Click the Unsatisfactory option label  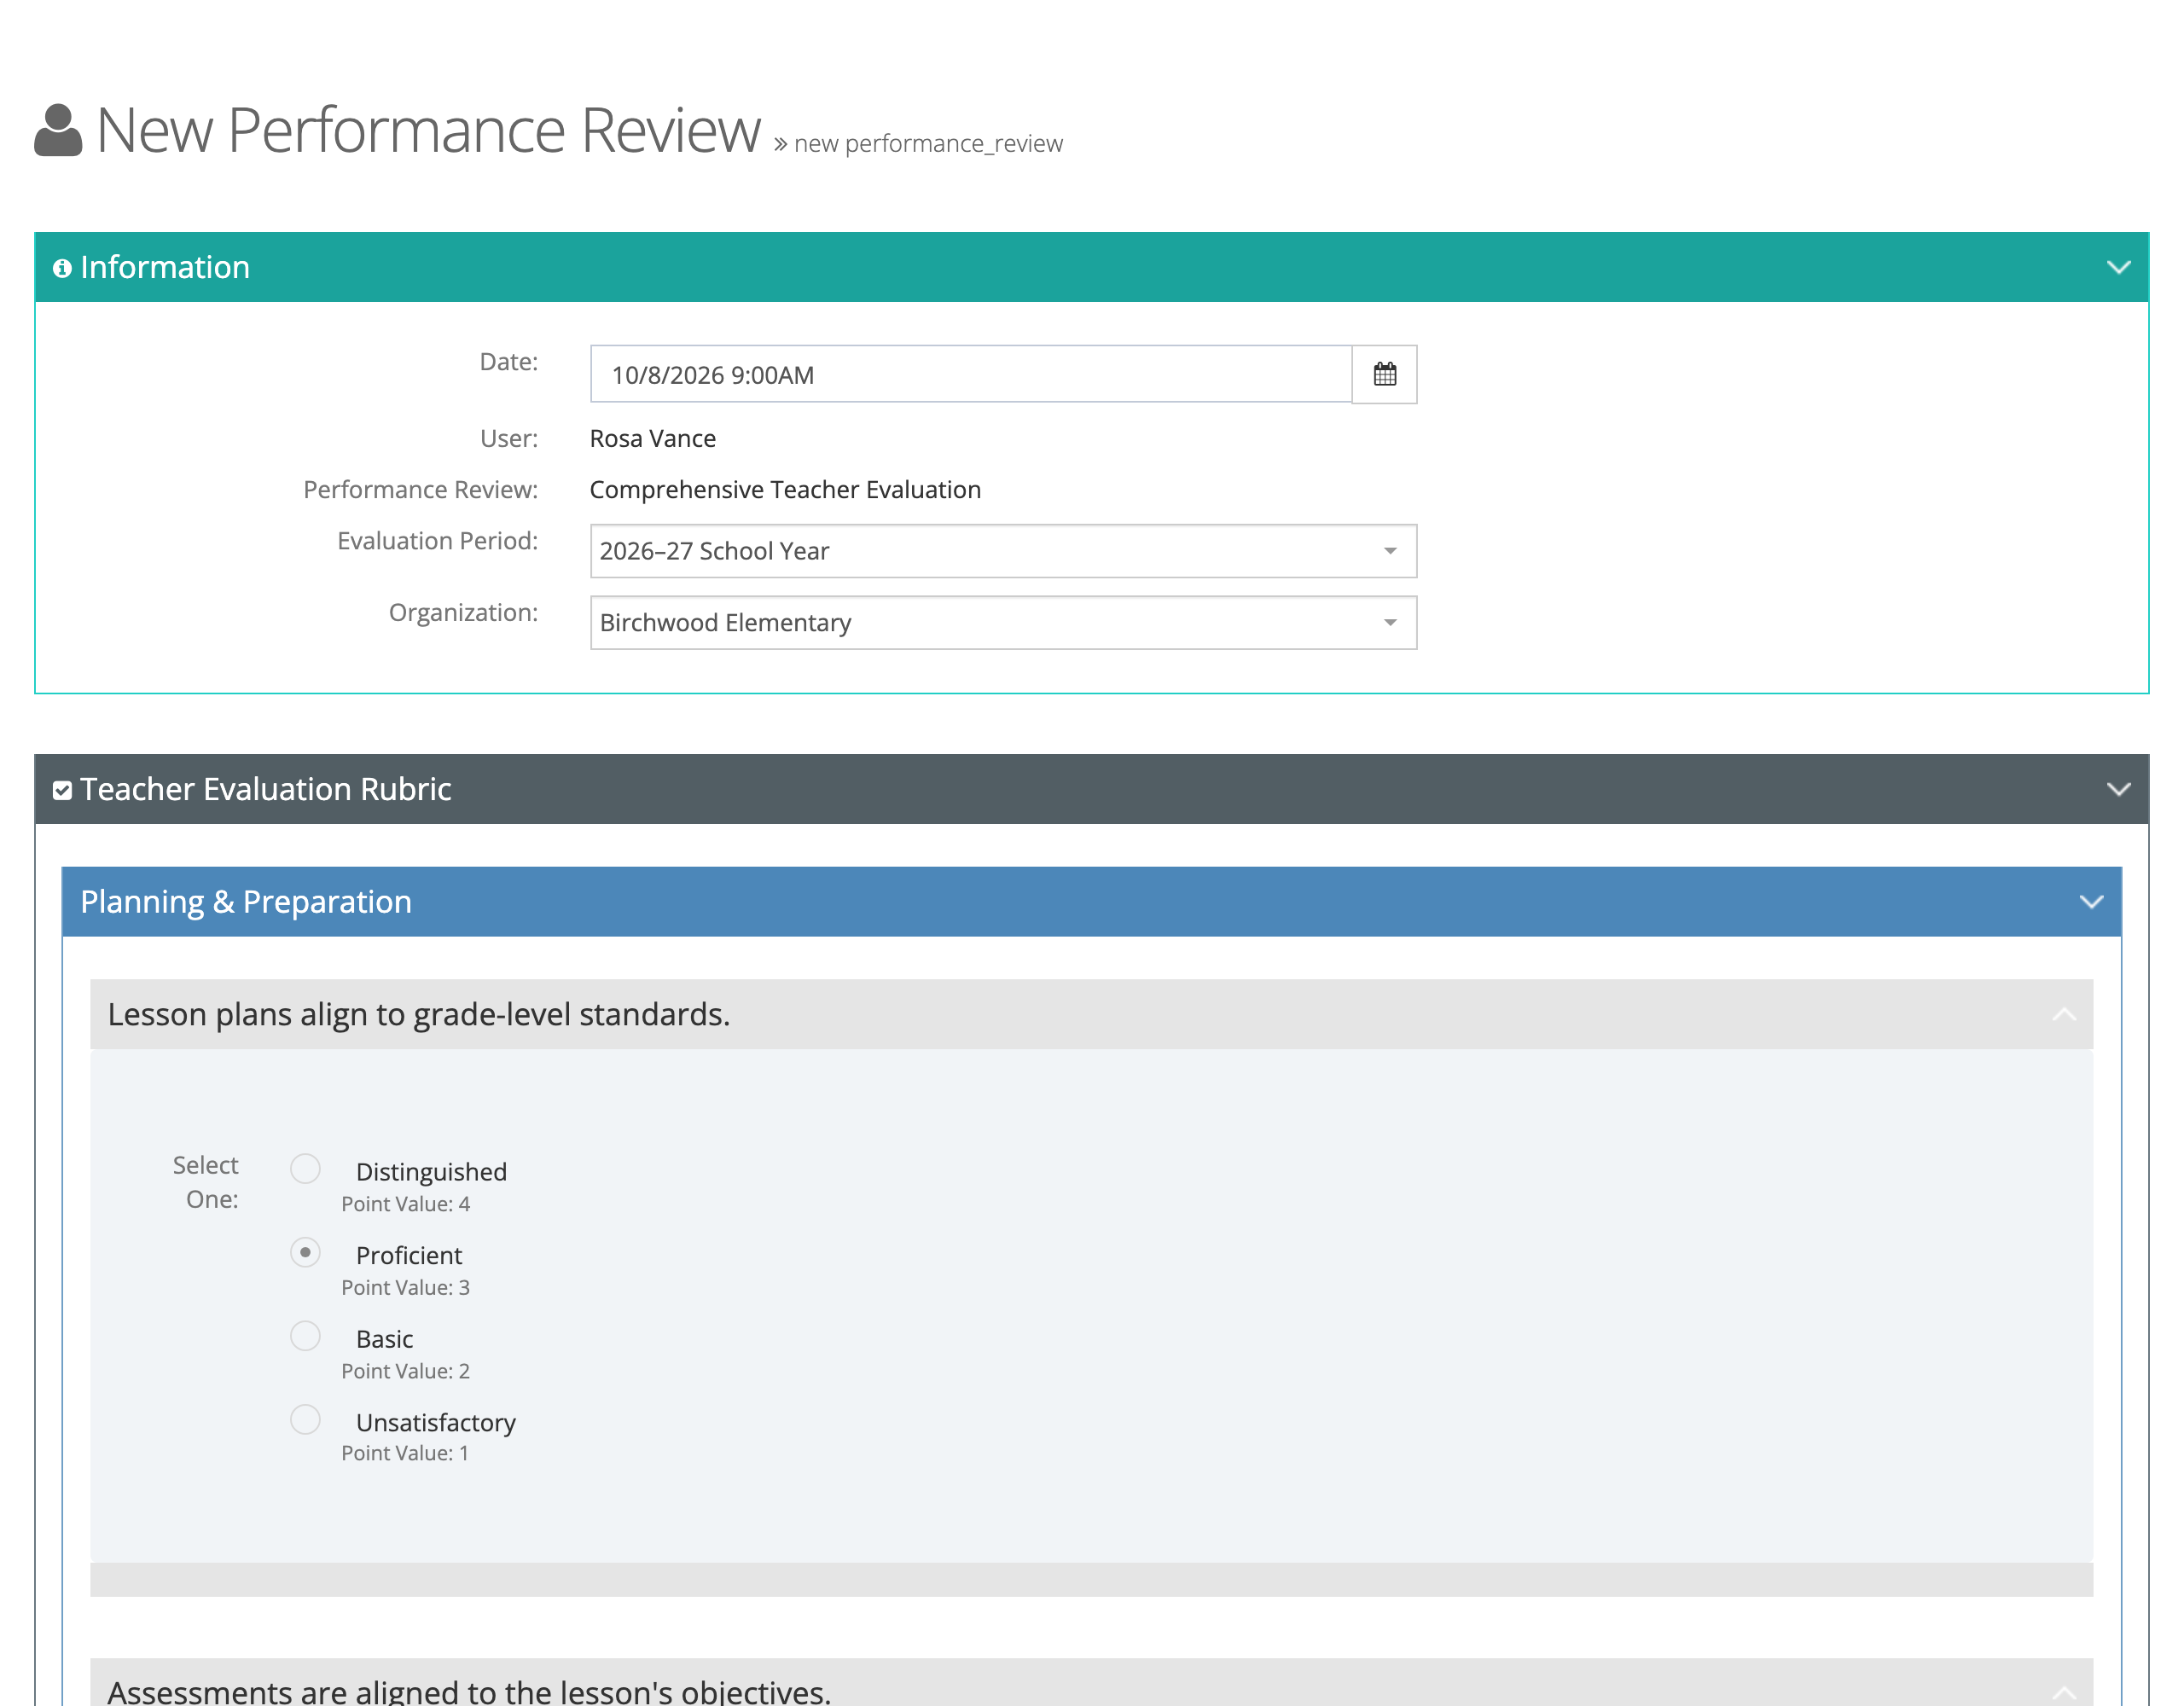(x=436, y=1422)
